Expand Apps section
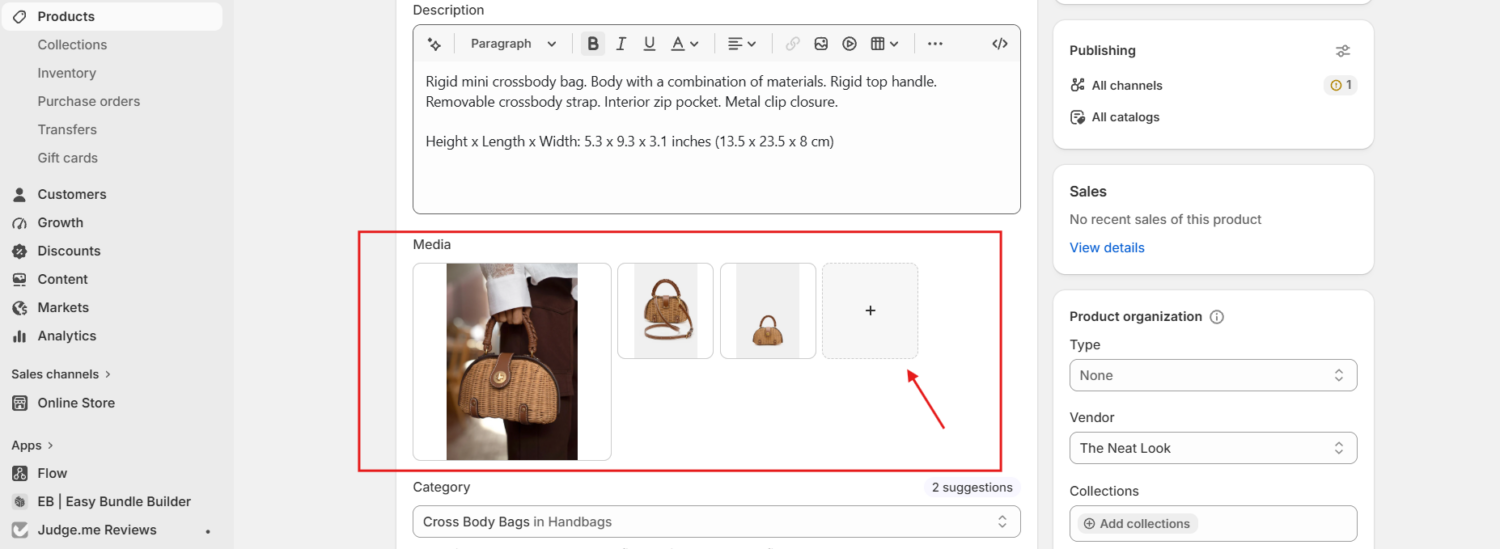This screenshot has height=549, width=1500. tap(32, 445)
